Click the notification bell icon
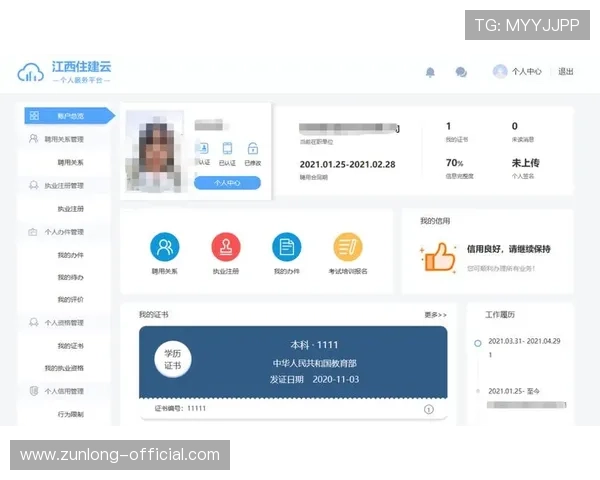Screen dimensions: 600x480 coord(431,72)
